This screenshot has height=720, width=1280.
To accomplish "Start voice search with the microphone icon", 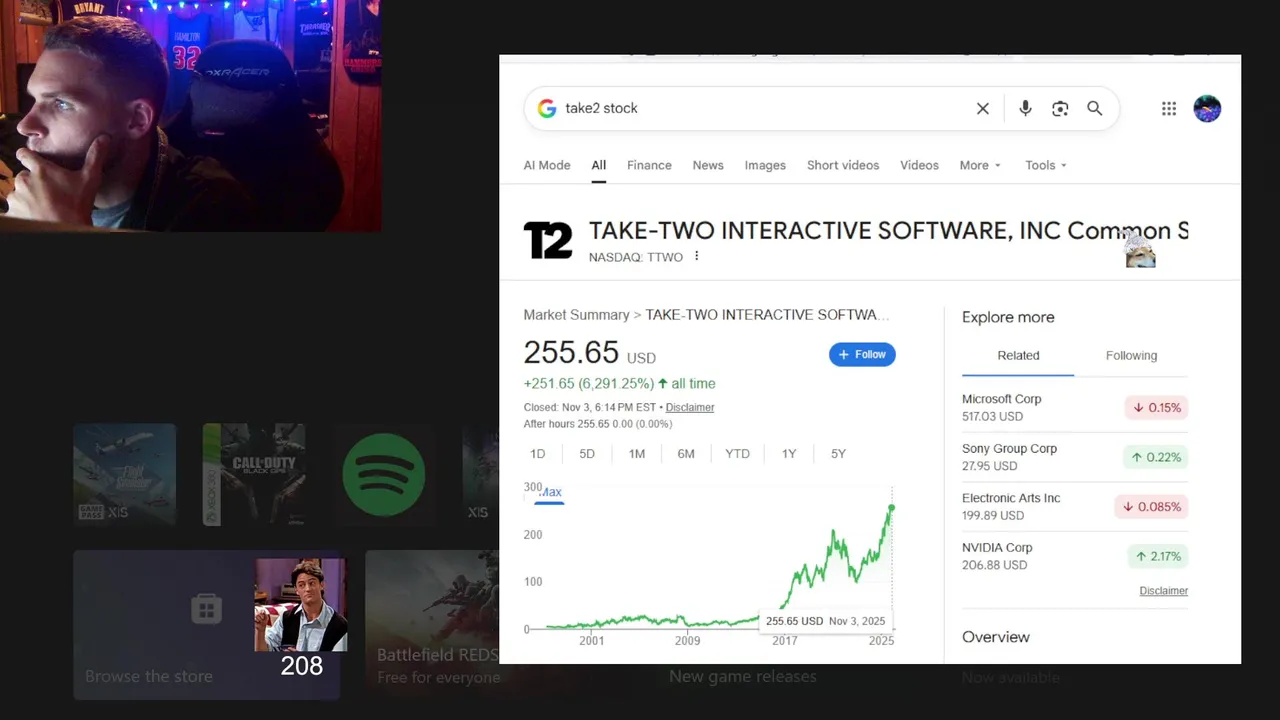I will [x=1025, y=108].
